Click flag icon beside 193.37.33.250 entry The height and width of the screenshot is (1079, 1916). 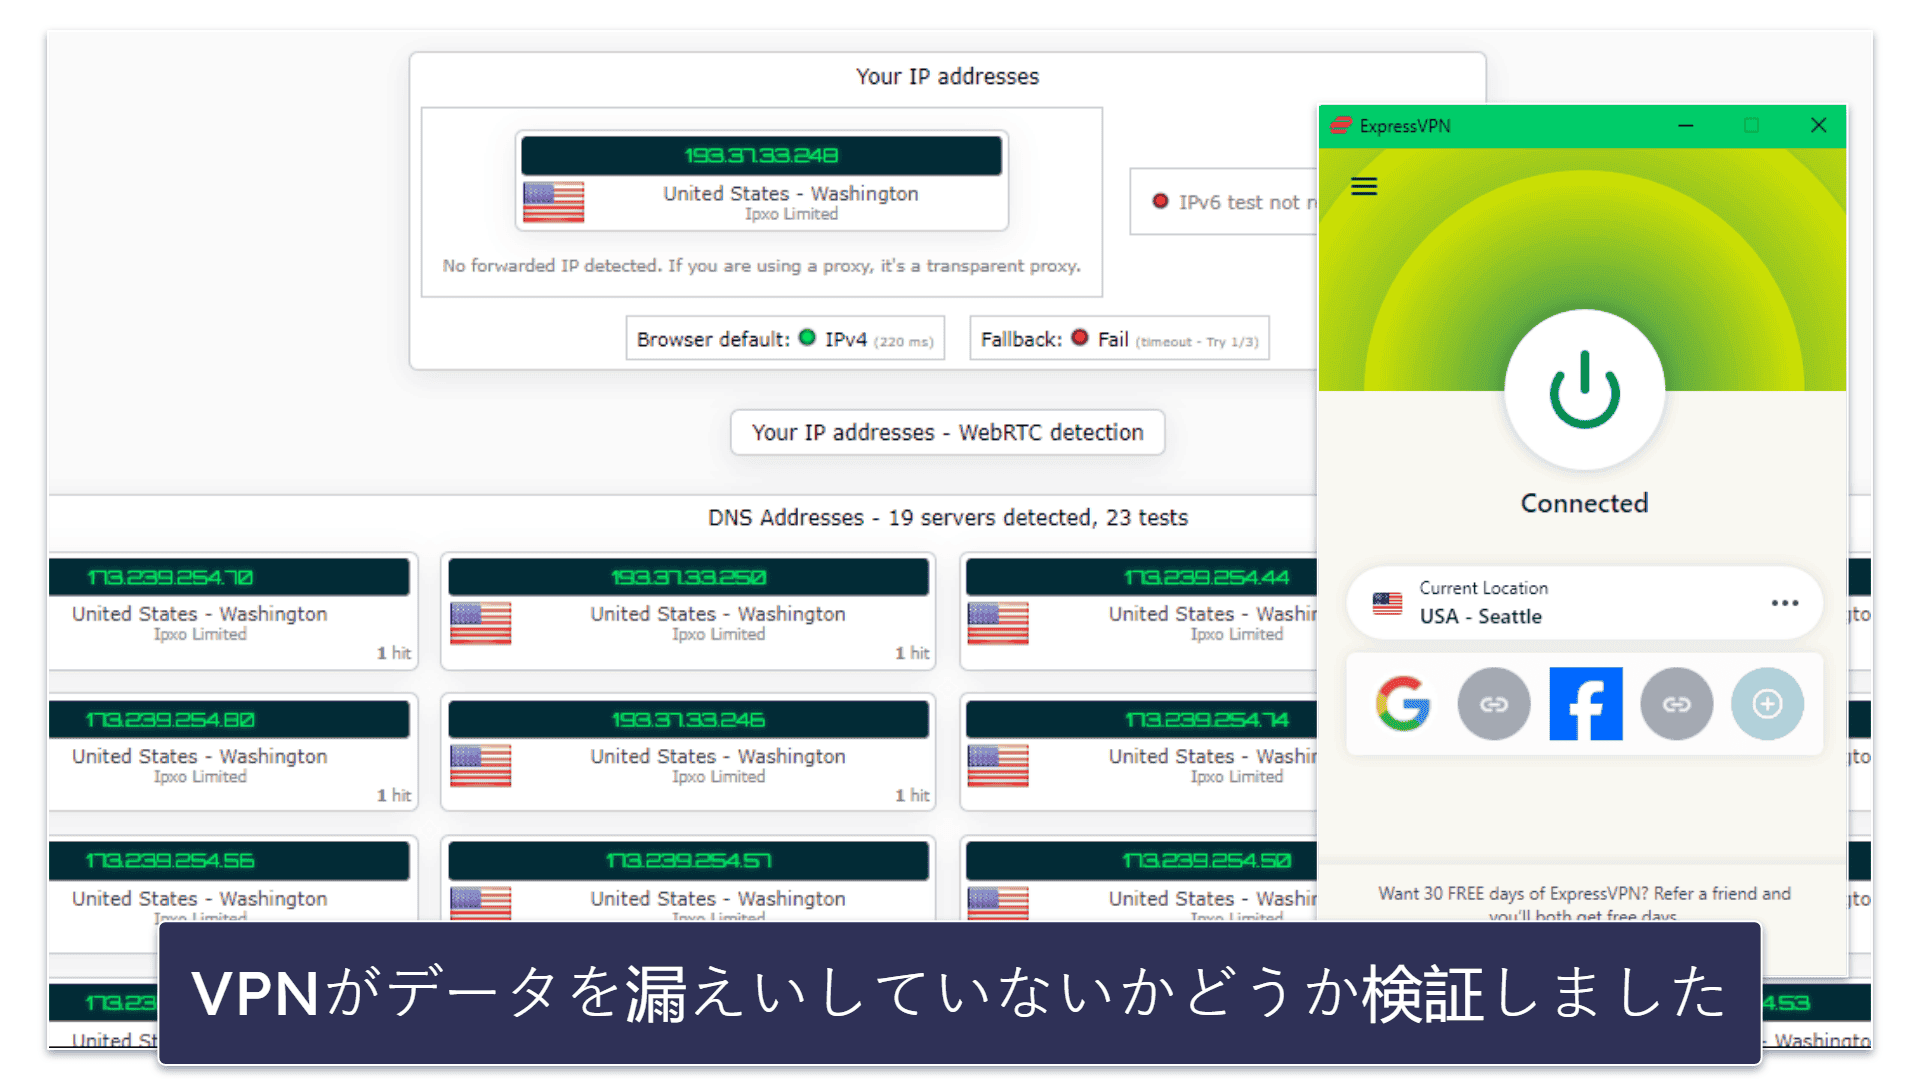click(480, 623)
